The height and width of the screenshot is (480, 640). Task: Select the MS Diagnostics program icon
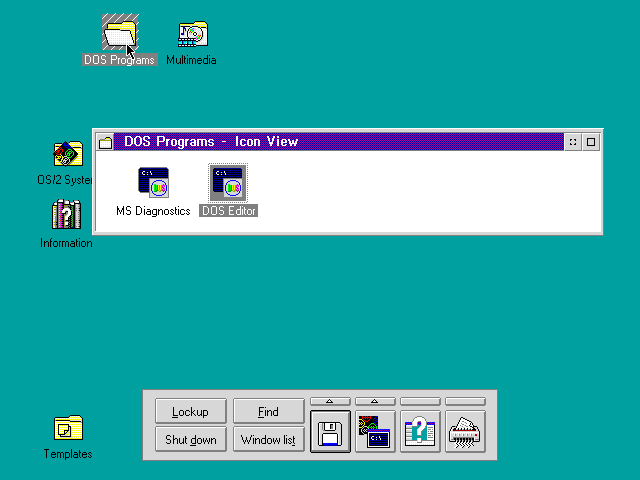pos(153,182)
